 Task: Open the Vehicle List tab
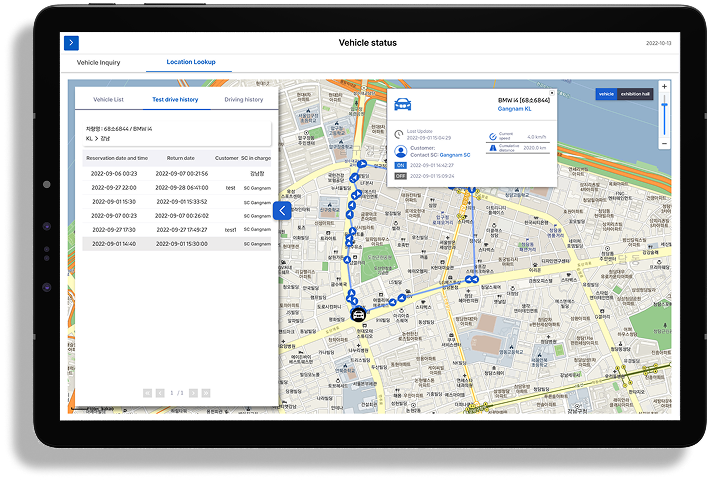click(x=108, y=100)
